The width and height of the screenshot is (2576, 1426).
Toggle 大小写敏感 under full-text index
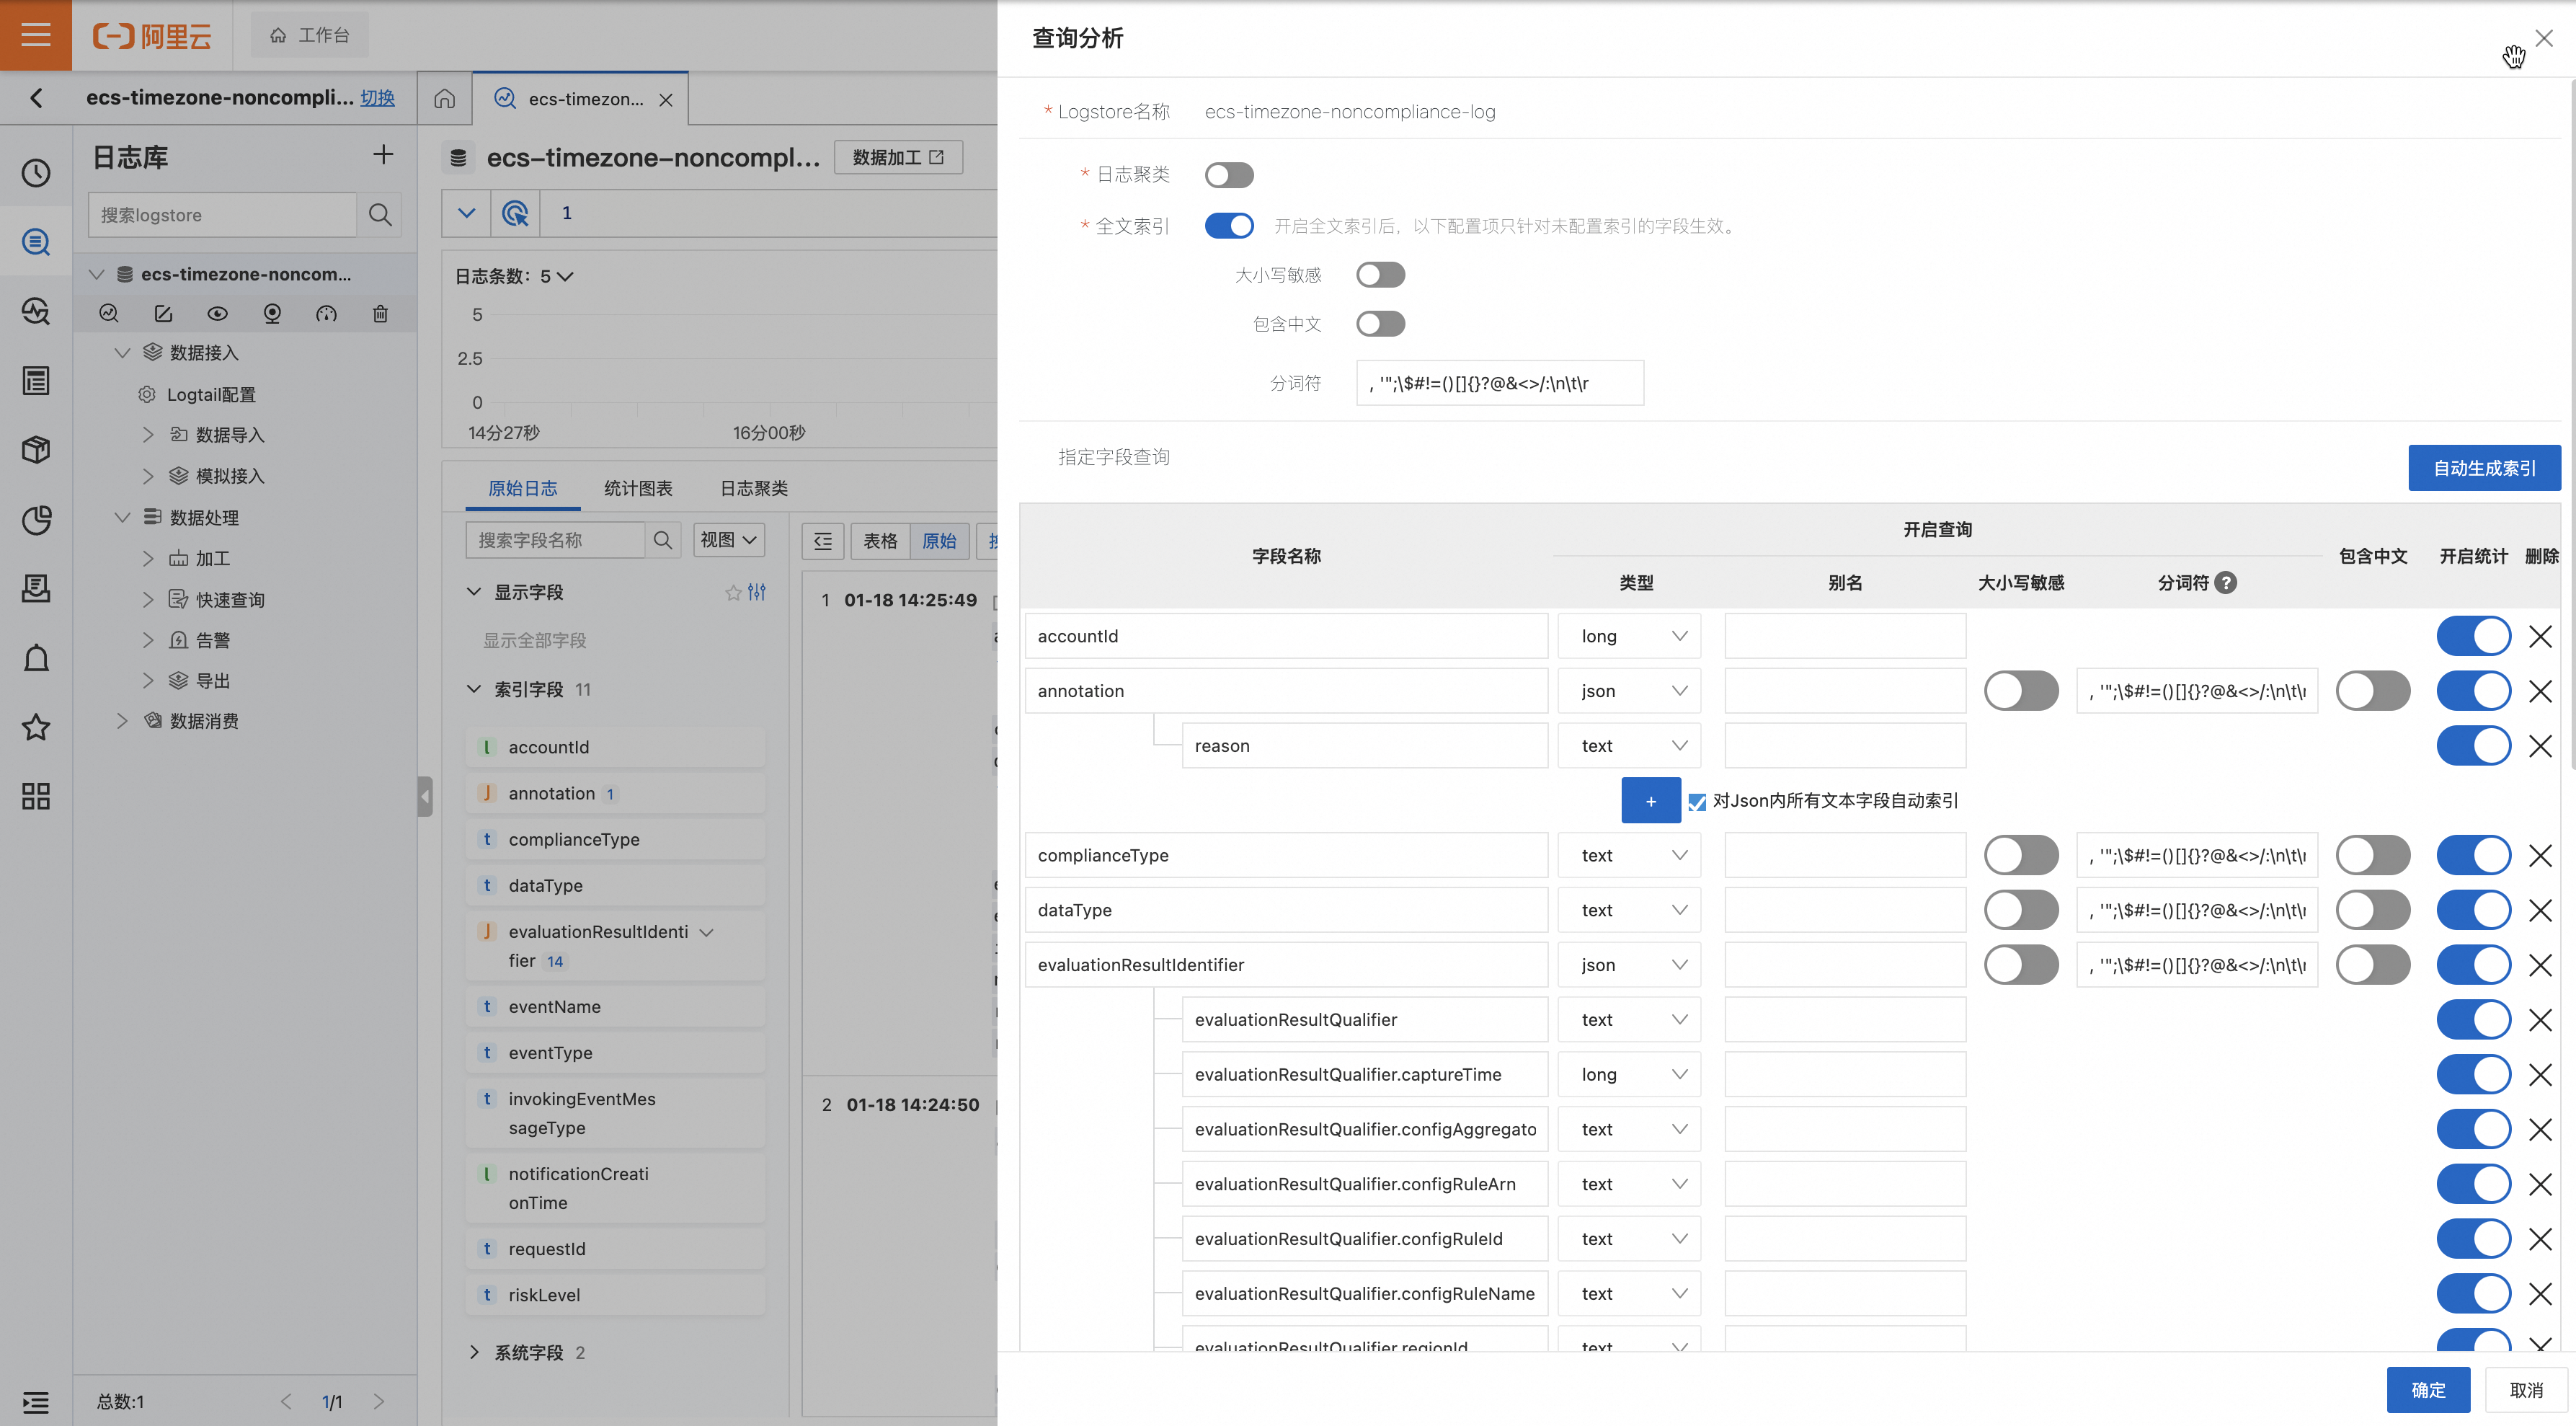[x=1380, y=275]
